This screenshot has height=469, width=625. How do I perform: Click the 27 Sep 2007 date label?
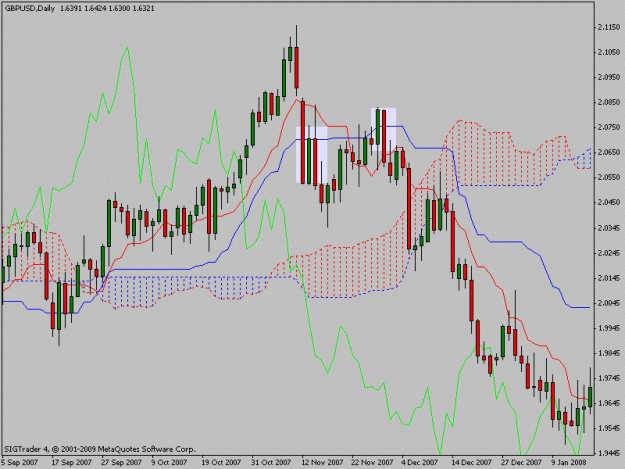pyautogui.click(x=121, y=463)
